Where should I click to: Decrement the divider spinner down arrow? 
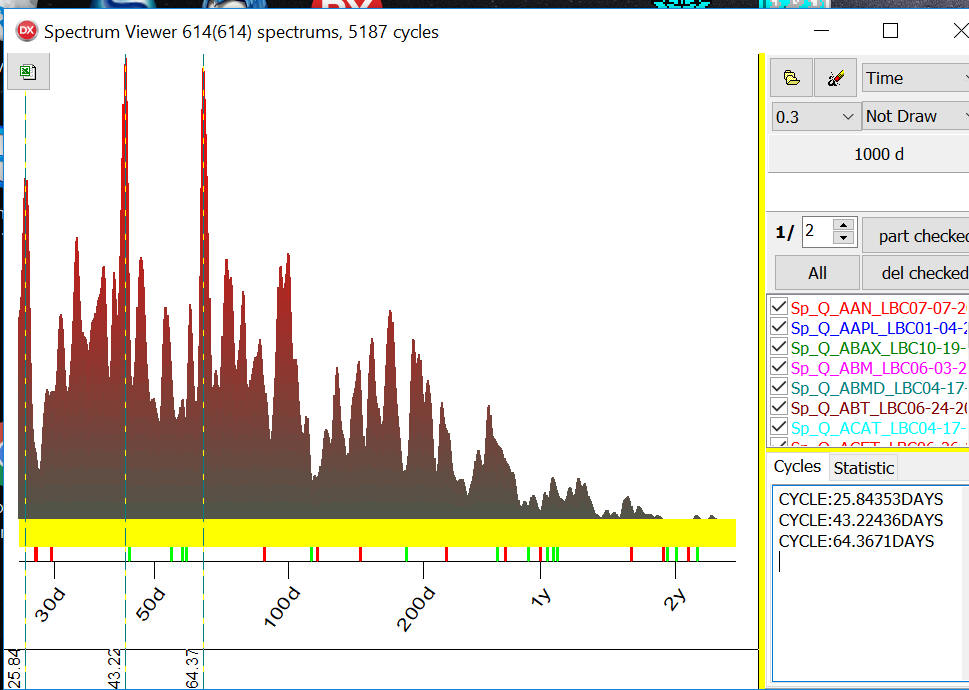844,239
